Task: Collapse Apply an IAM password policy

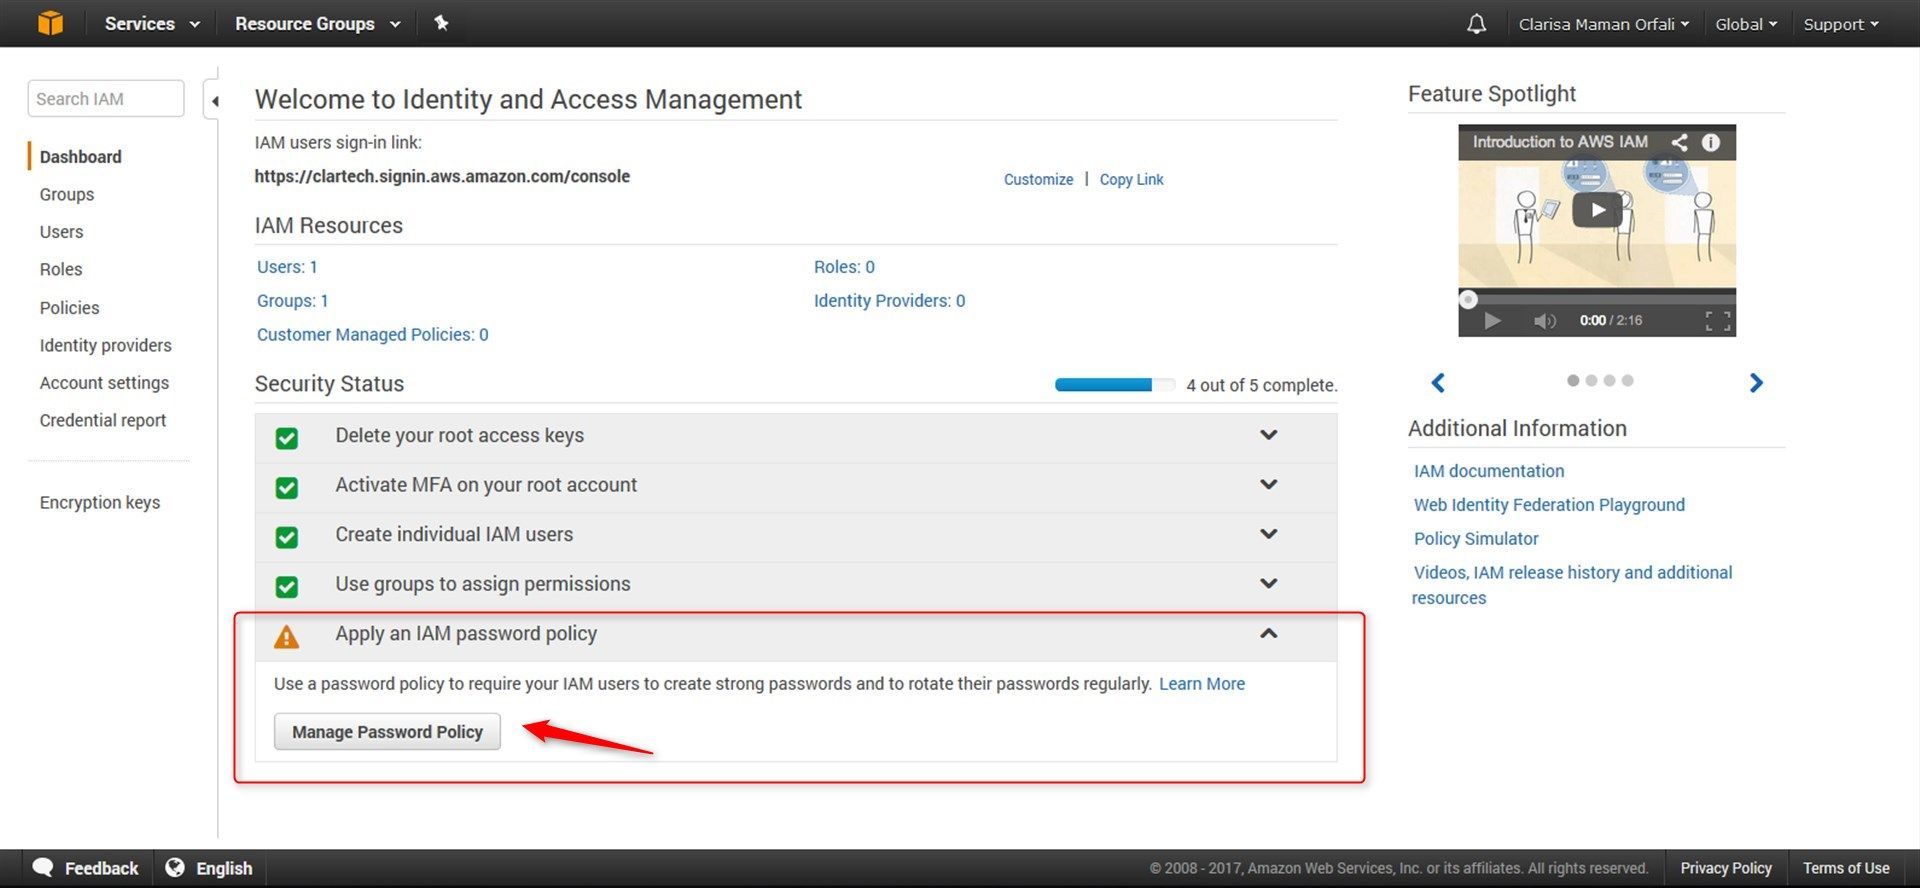Action: 1268,633
